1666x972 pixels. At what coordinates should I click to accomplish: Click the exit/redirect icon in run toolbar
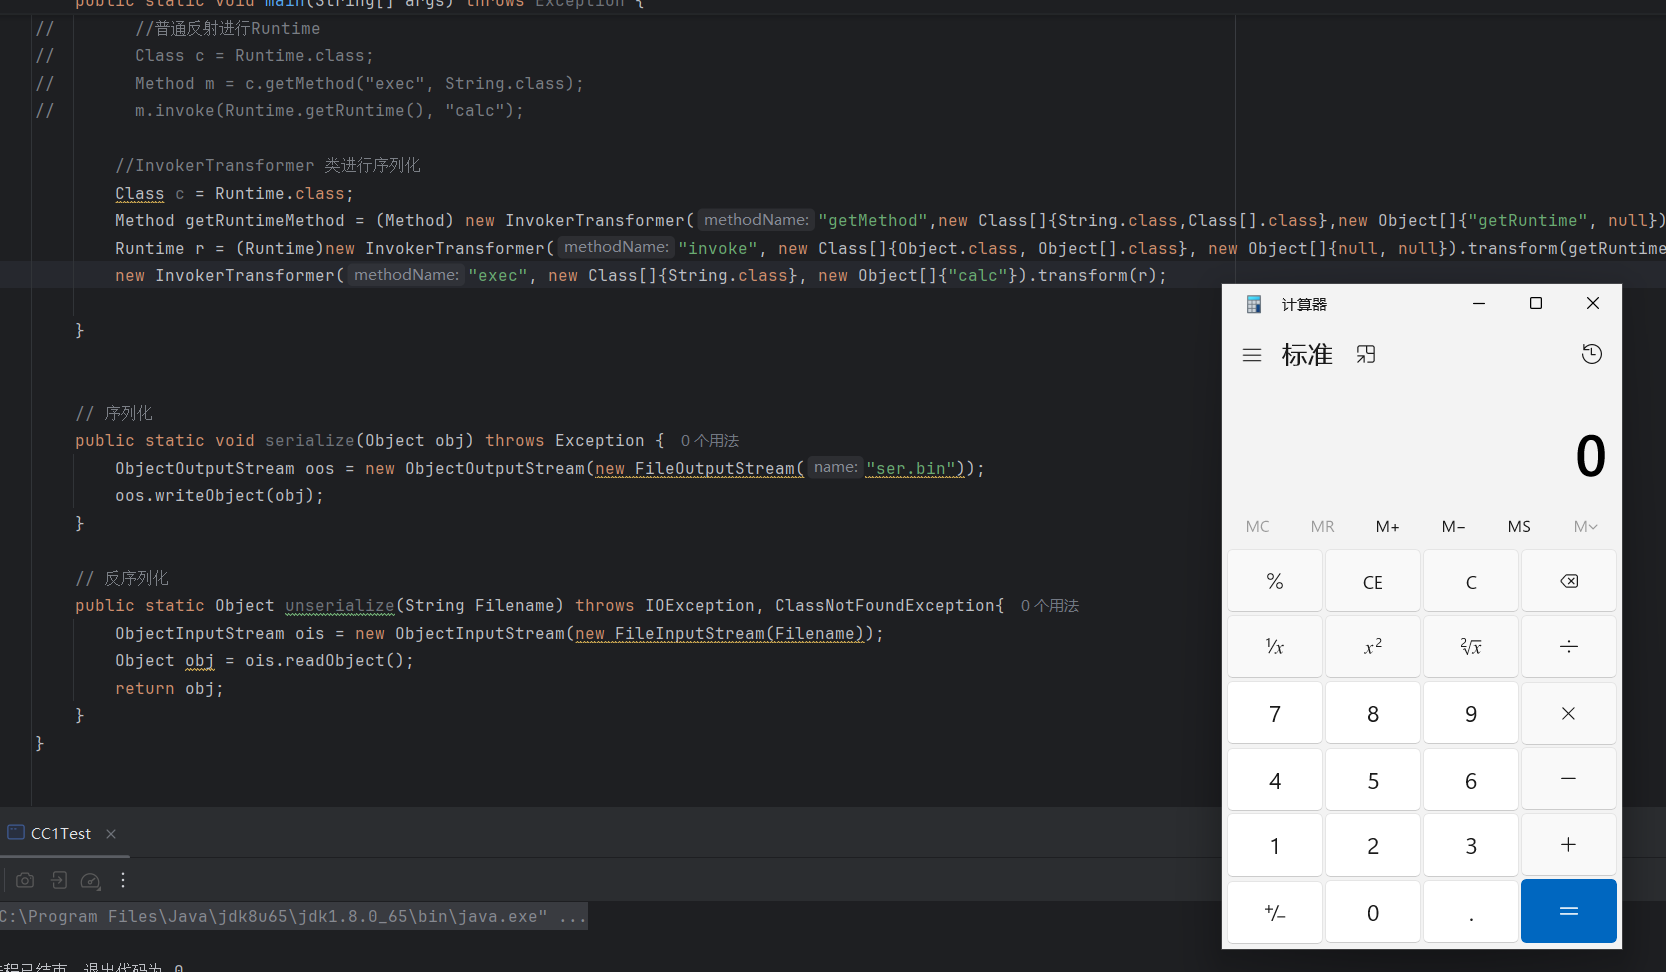tap(59, 880)
